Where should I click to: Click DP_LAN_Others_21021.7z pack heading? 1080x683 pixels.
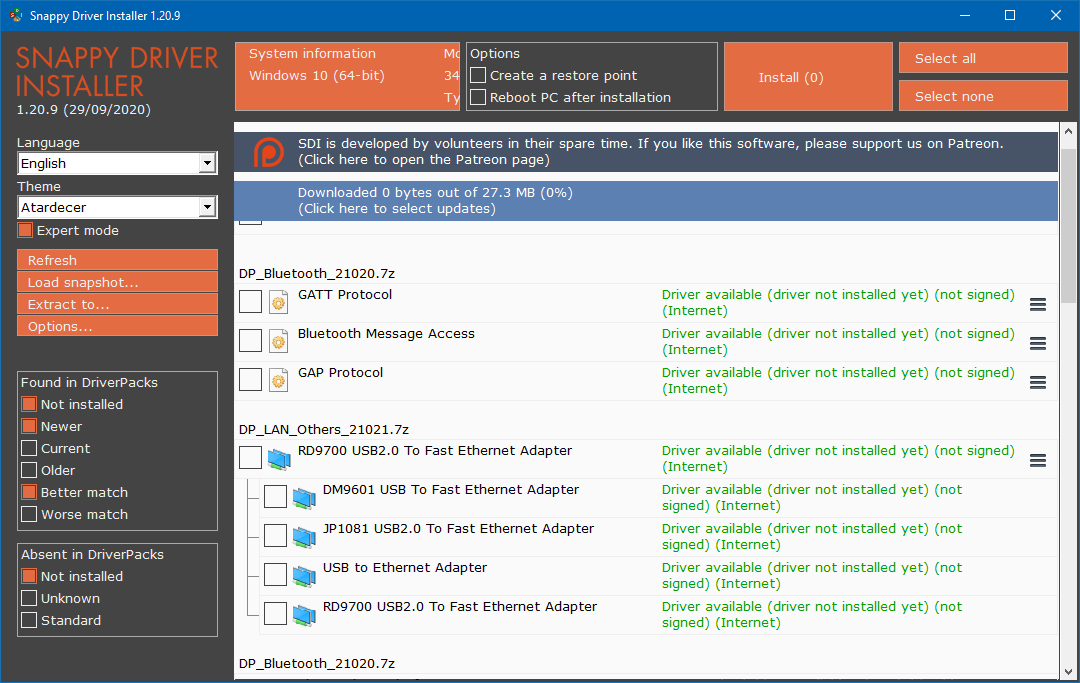point(324,430)
